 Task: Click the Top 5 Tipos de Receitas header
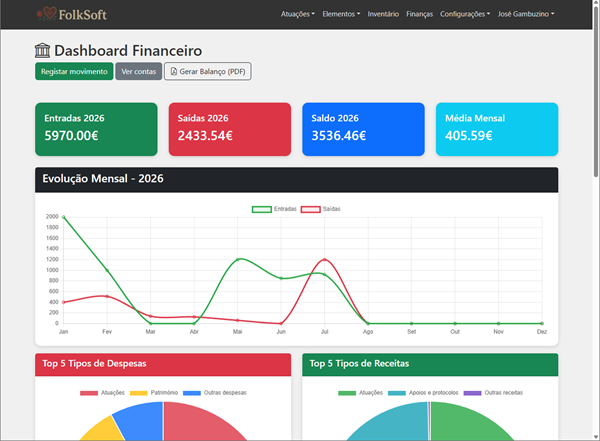click(x=430, y=364)
